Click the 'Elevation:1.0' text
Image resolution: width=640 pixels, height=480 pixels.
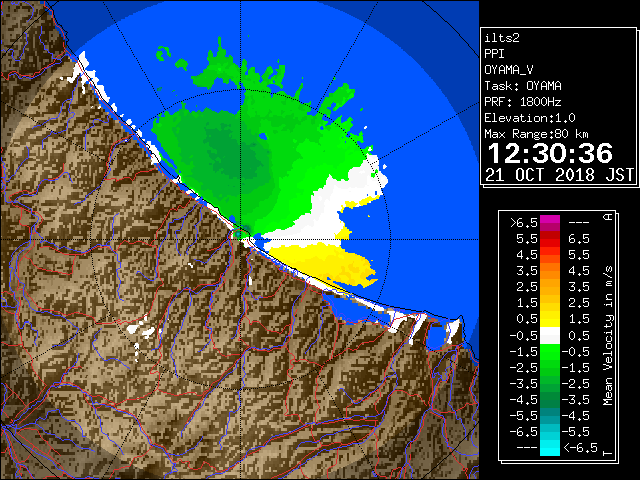(530, 118)
